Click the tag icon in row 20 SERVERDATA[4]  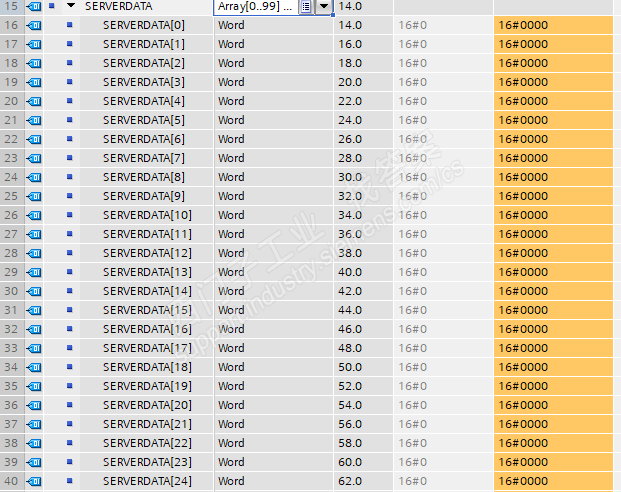click(34, 101)
